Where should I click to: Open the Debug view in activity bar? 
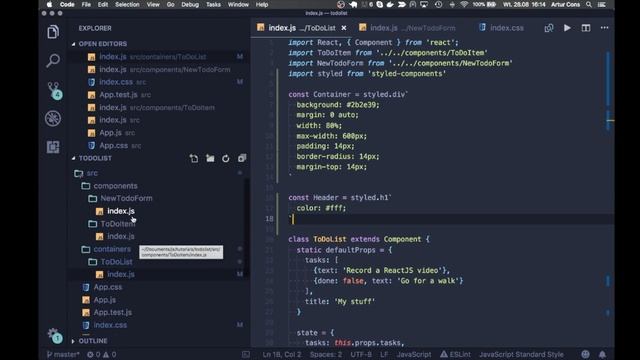(53, 118)
